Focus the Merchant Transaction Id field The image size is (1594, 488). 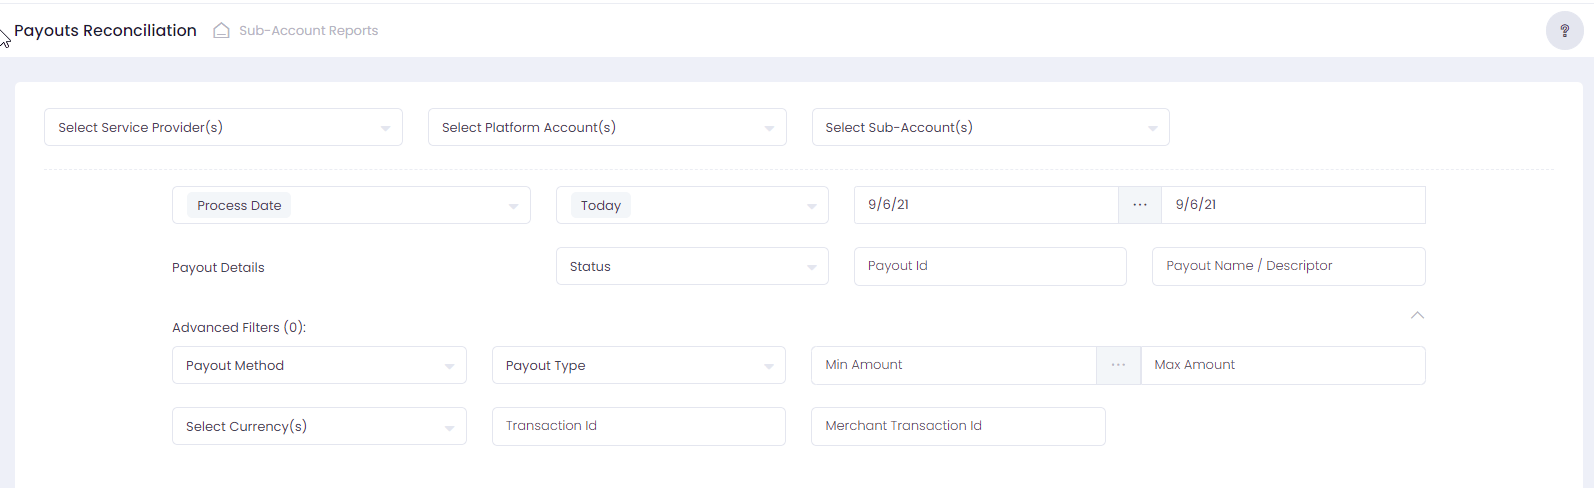958,426
